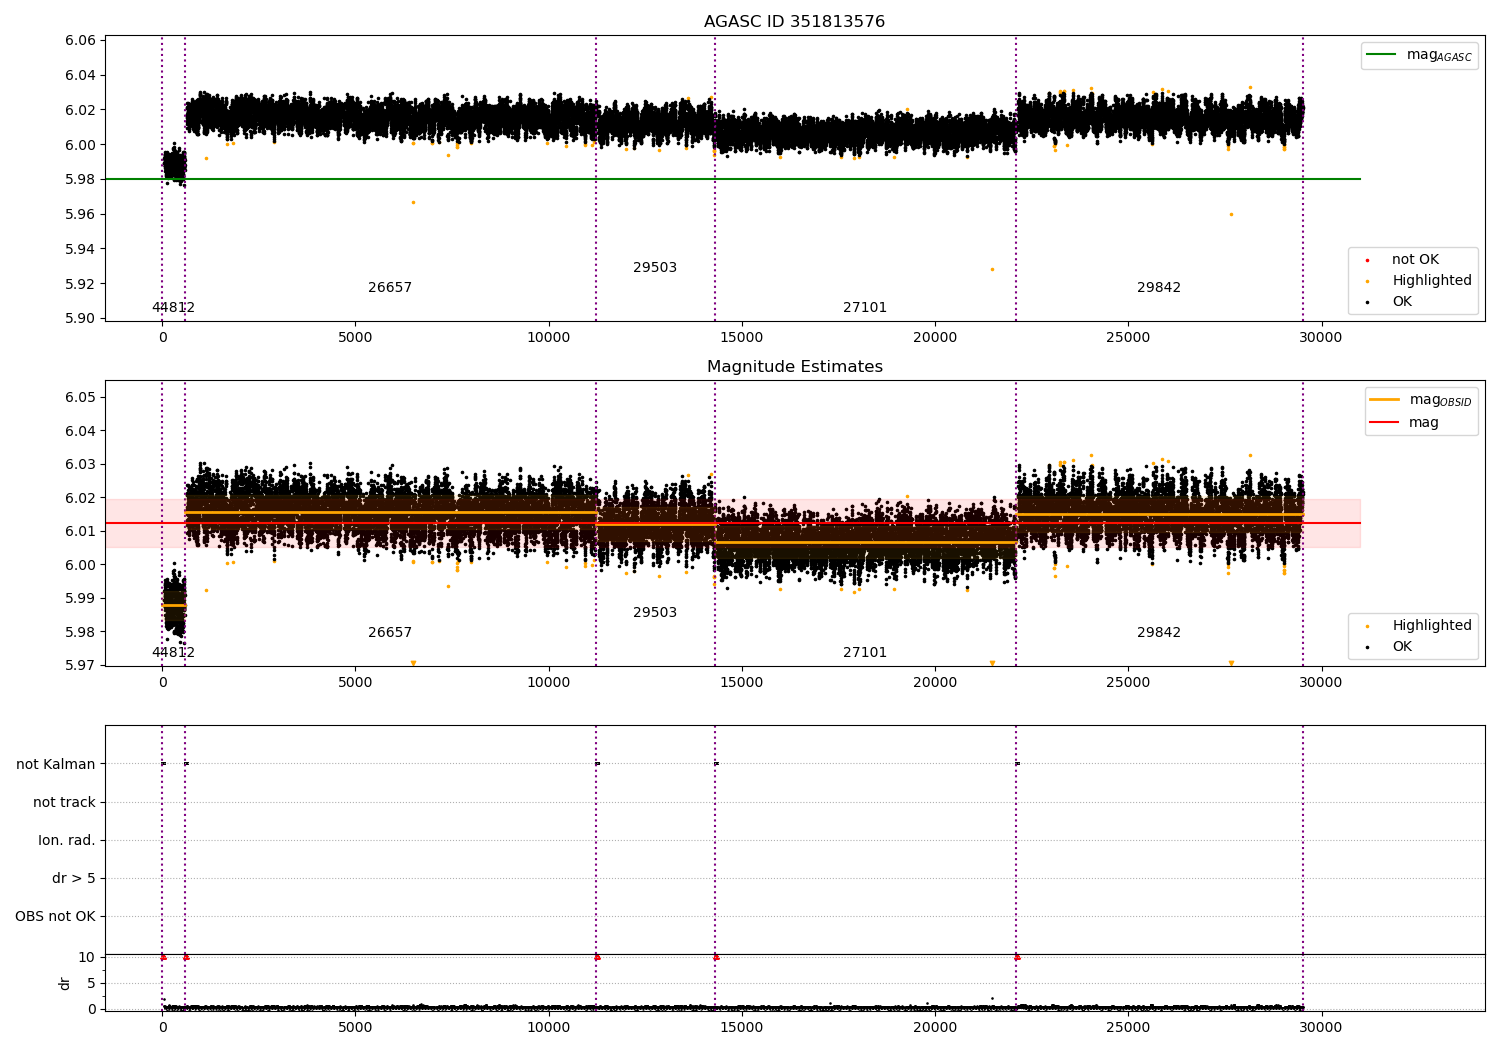Click the 'AGASC ID 351813576' plot title
The width and height of the screenshot is (1500, 1050).
tap(794, 22)
